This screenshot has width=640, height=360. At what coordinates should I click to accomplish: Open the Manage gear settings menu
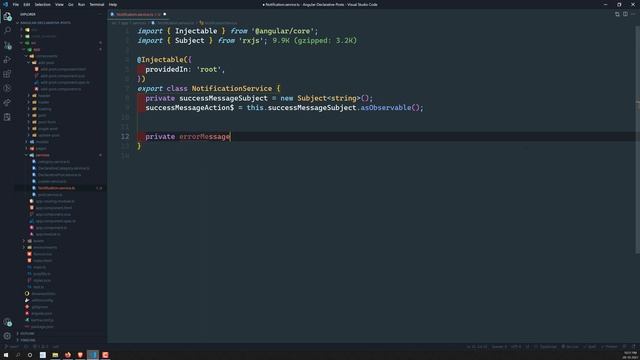pyautogui.click(x=7, y=336)
